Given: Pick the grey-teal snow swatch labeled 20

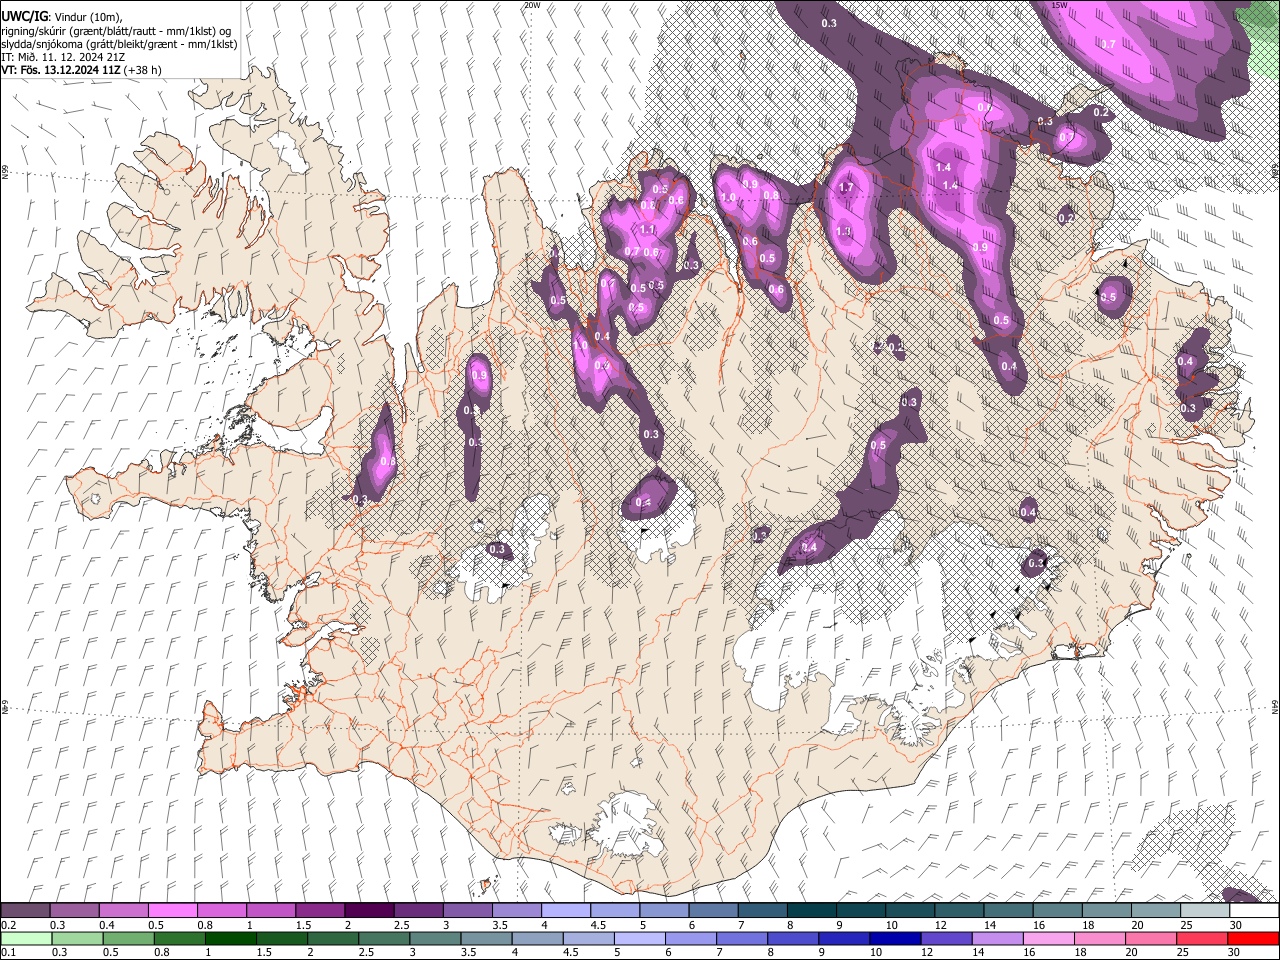Looking at the screenshot, I should (x=1155, y=910).
